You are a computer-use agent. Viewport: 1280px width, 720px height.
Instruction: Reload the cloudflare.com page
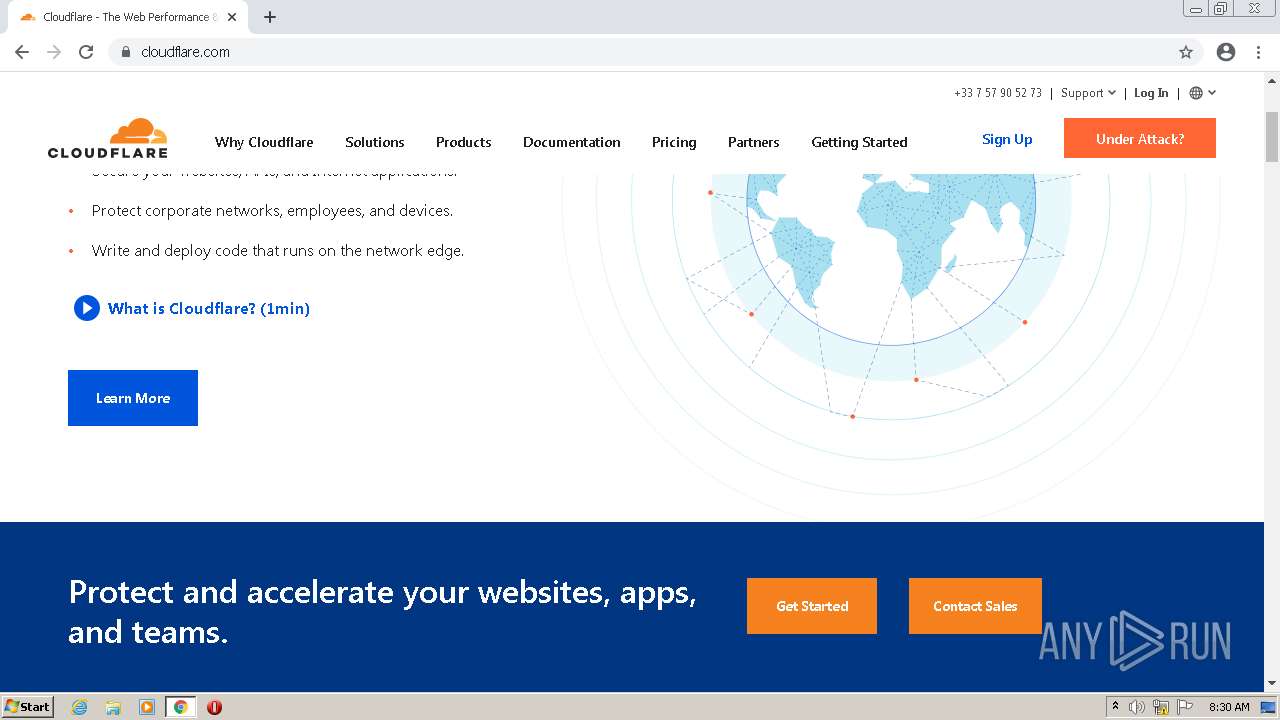(86, 52)
